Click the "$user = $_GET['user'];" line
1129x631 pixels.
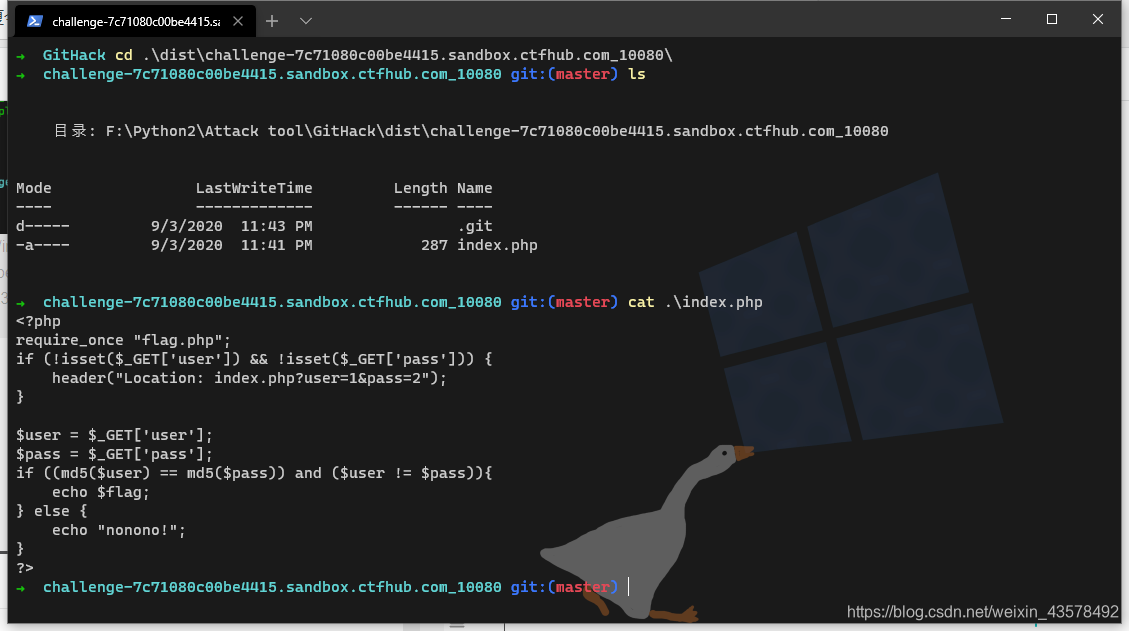tap(114, 435)
